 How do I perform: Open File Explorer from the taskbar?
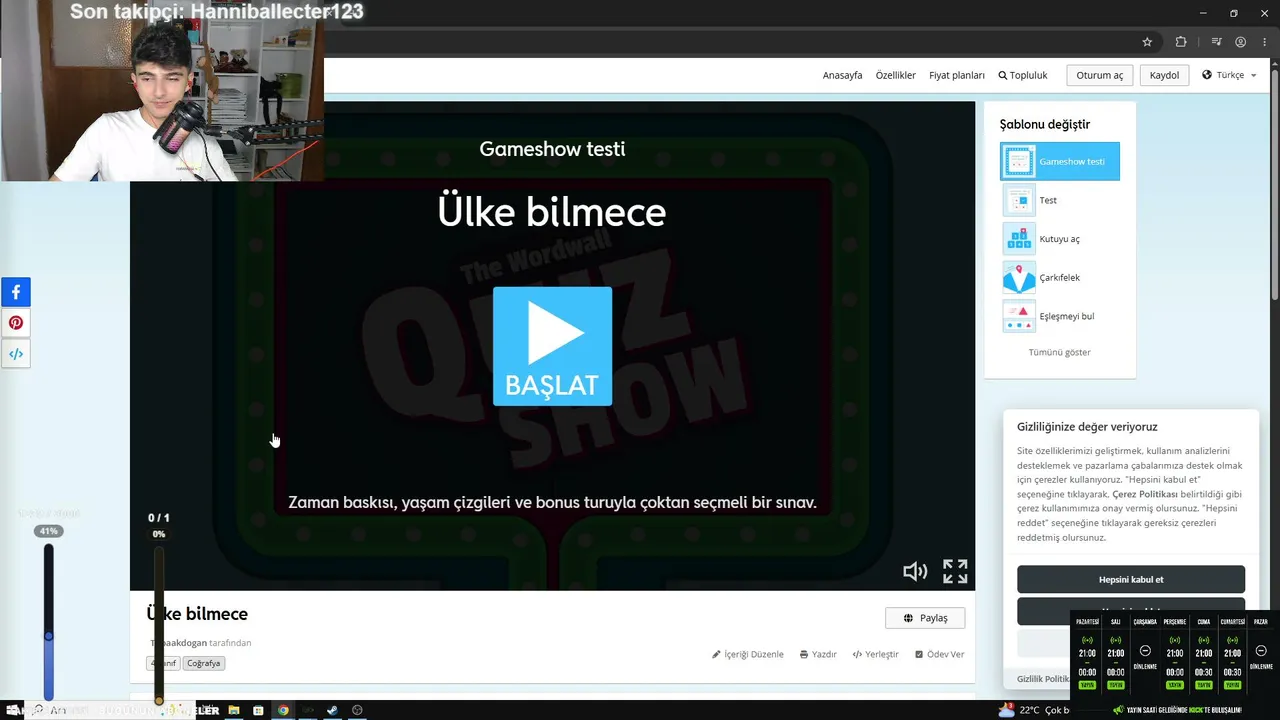pyautogui.click(x=234, y=710)
